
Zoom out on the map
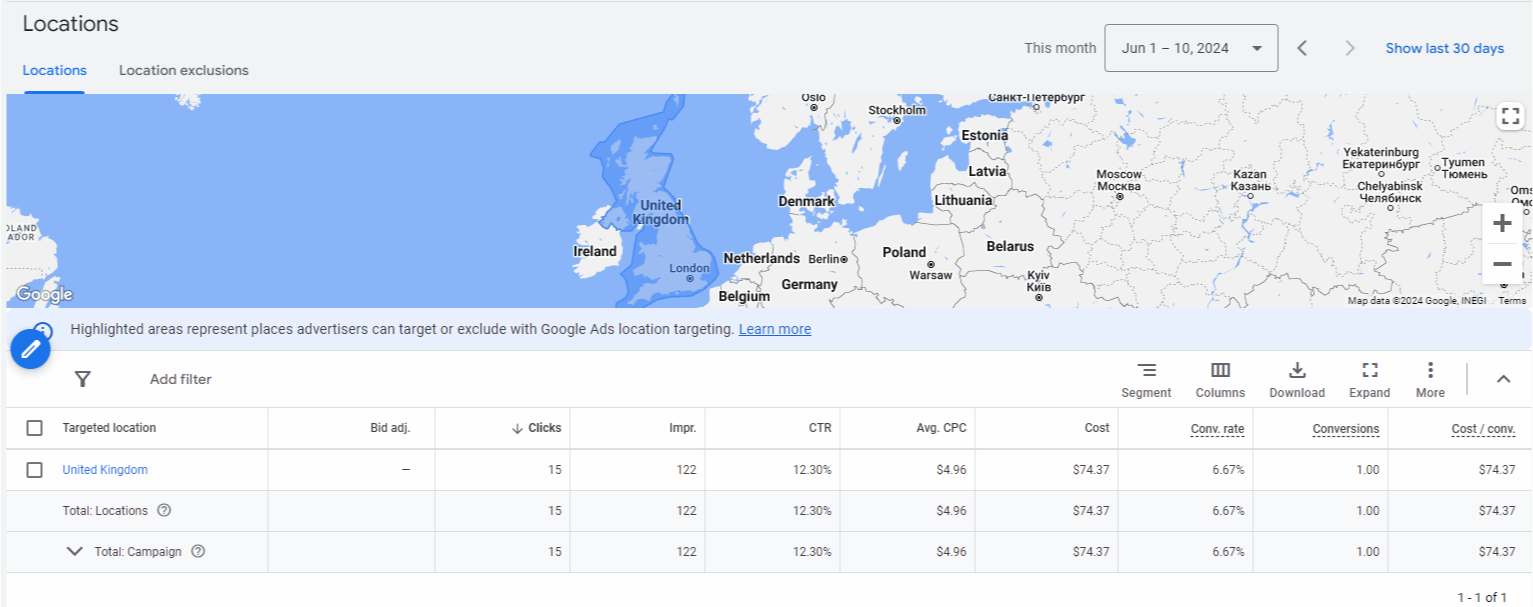[1501, 265]
